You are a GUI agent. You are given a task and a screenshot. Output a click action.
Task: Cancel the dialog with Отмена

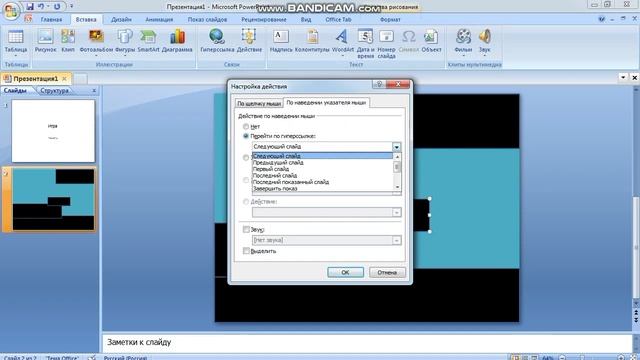[x=387, y=272]
